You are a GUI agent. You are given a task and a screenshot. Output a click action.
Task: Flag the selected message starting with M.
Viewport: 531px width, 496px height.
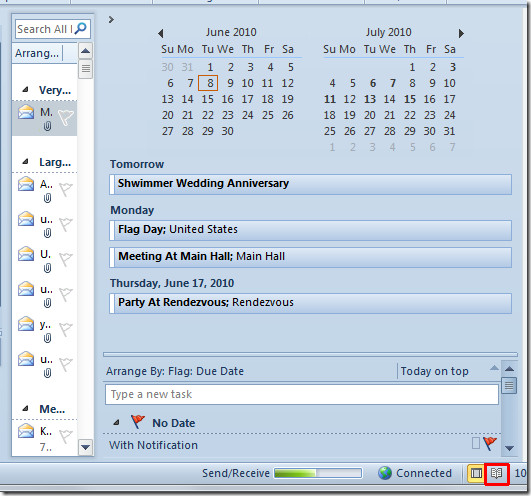coord(65,117)
